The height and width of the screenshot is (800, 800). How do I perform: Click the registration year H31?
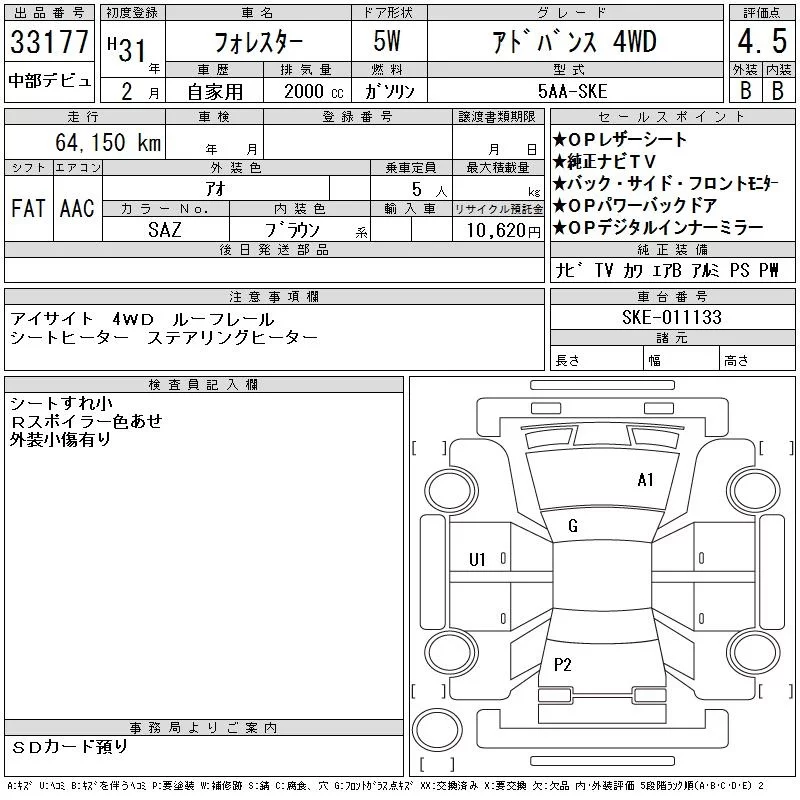pyautogui.click(x=128, y=49)
